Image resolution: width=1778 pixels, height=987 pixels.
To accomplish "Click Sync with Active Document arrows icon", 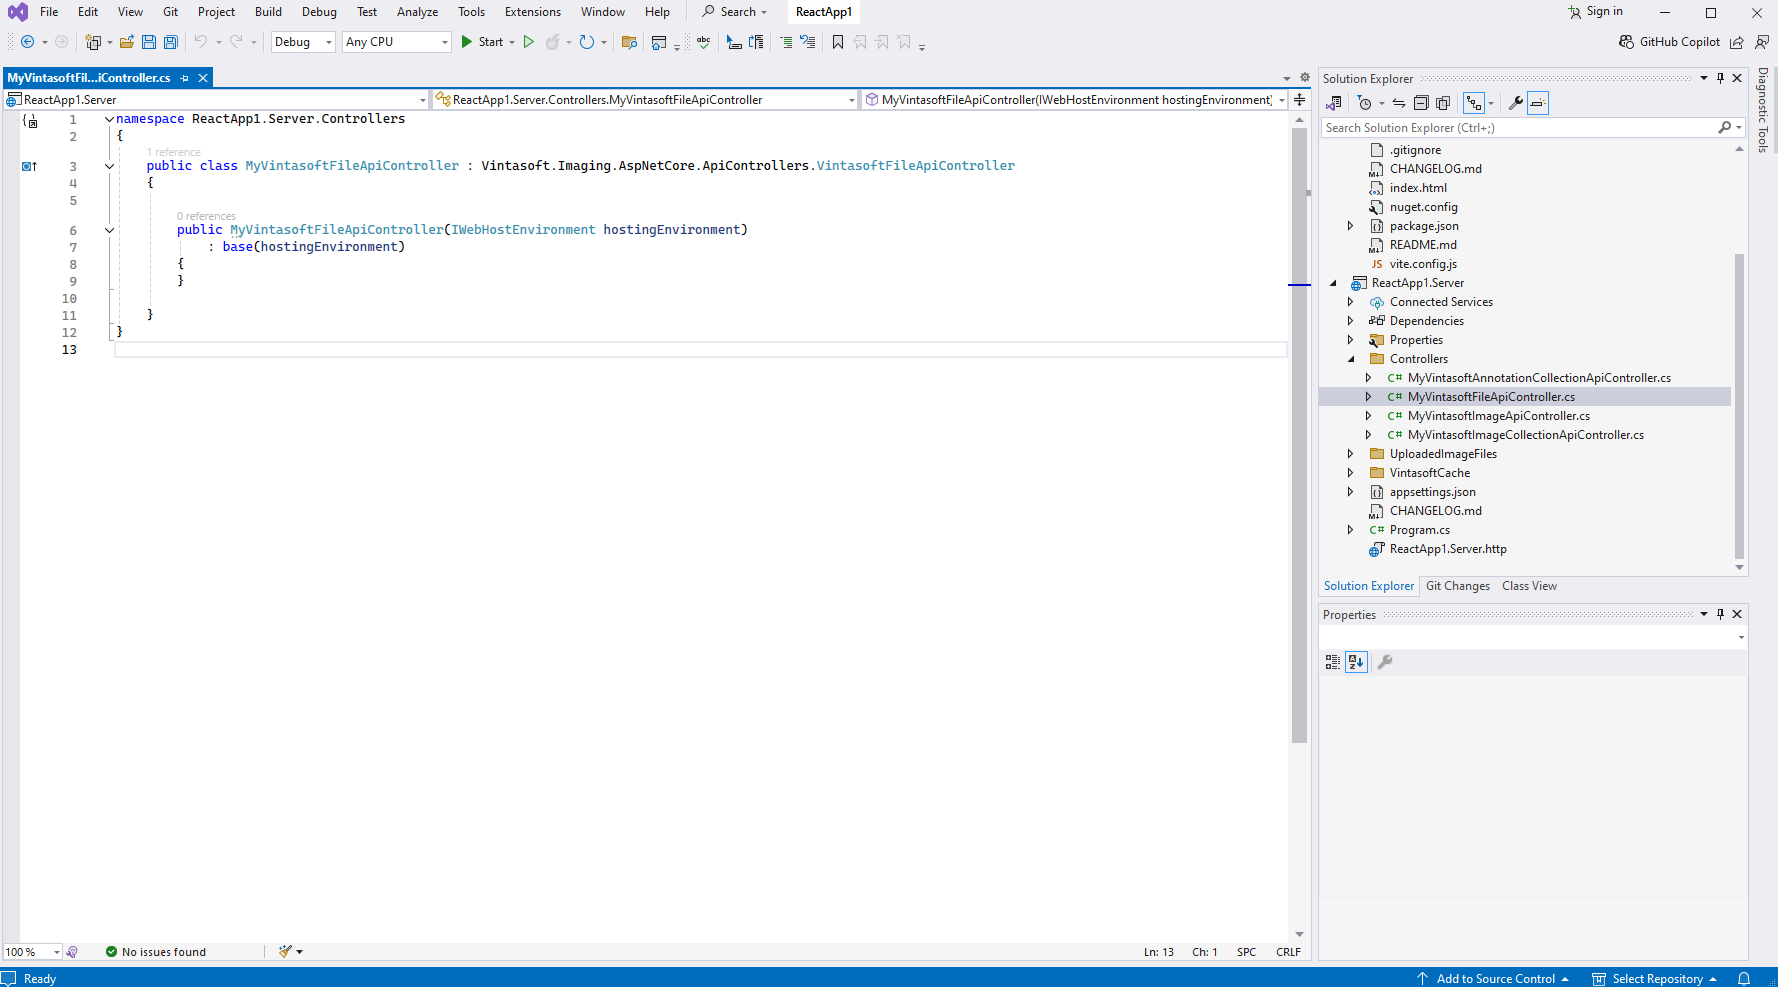I will (x=1398, y=103).
